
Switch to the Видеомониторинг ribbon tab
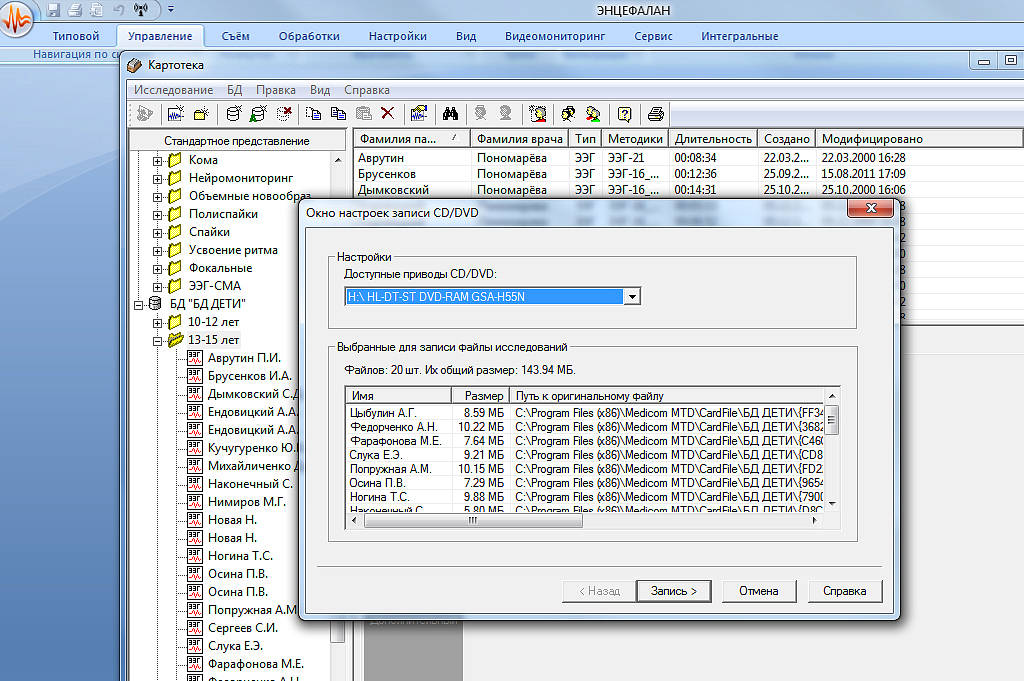(555, 36)
